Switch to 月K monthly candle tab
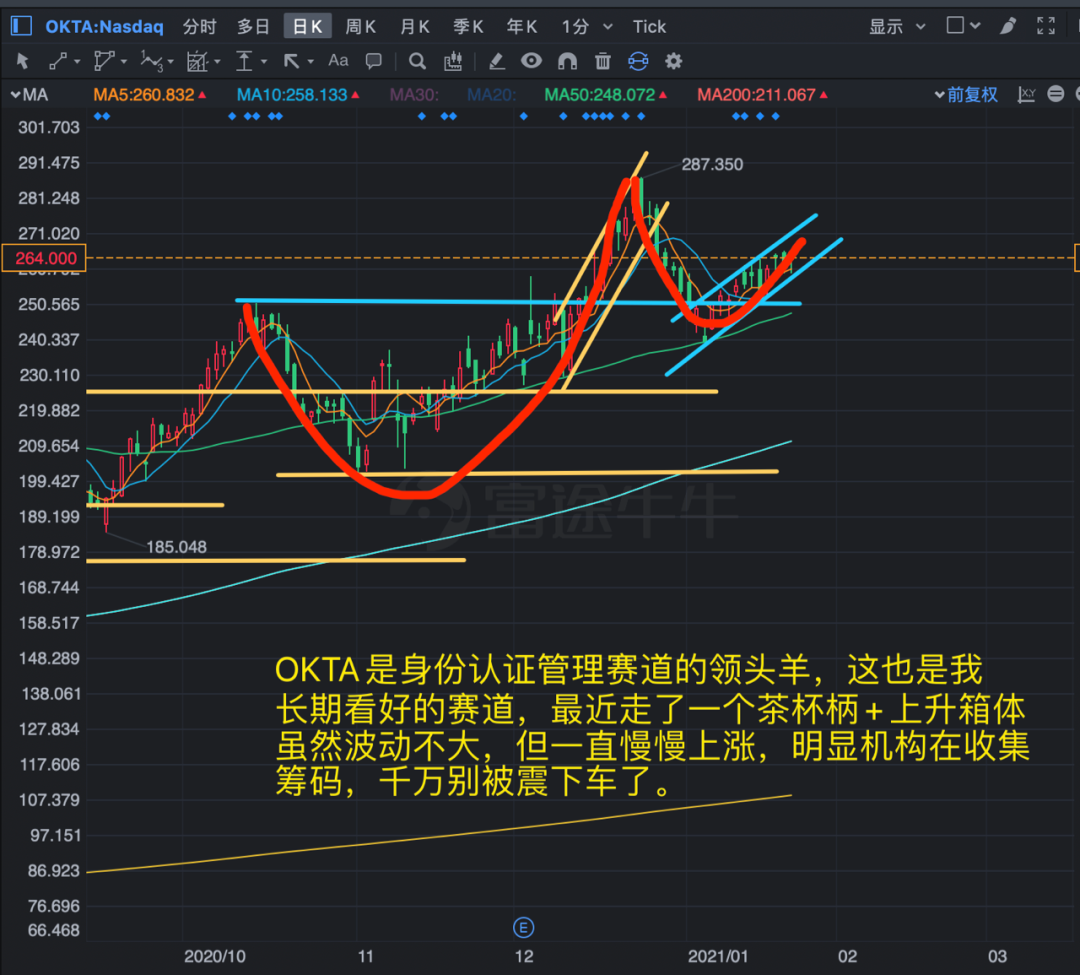Viewport: 1080px width, 975px height. [x=415, y=27]
